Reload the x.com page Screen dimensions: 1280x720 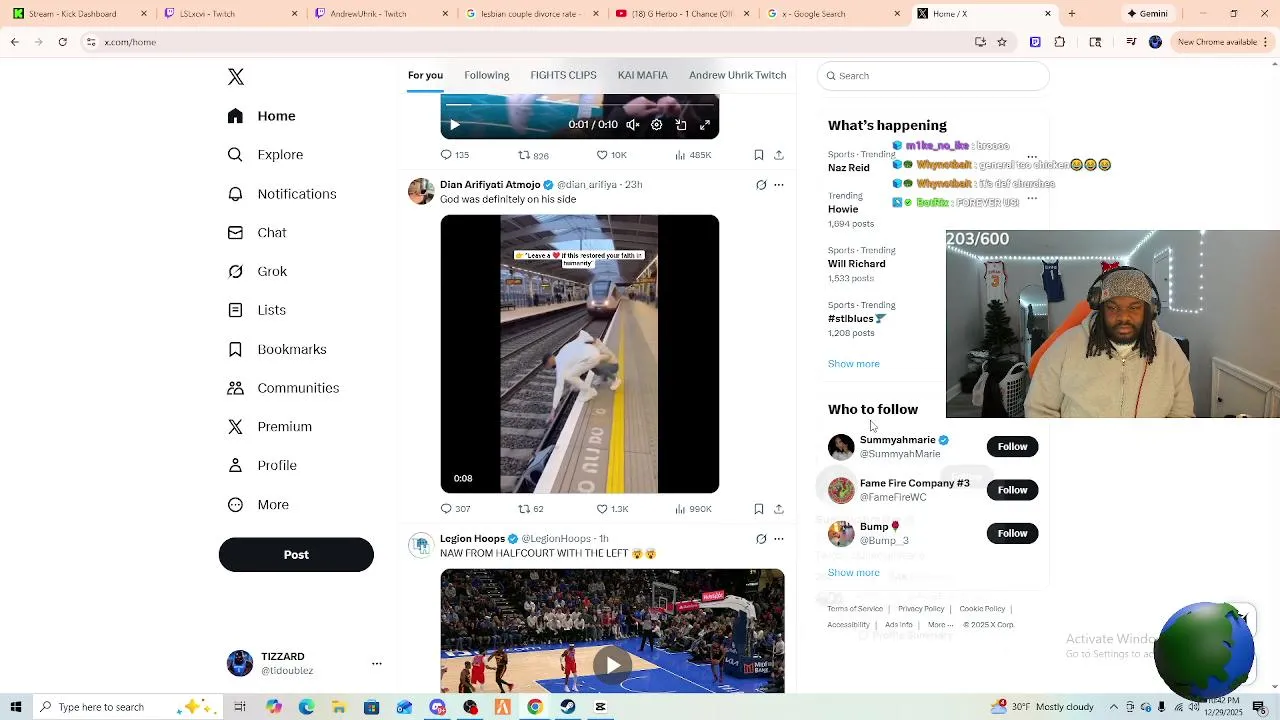coord(62,42)
